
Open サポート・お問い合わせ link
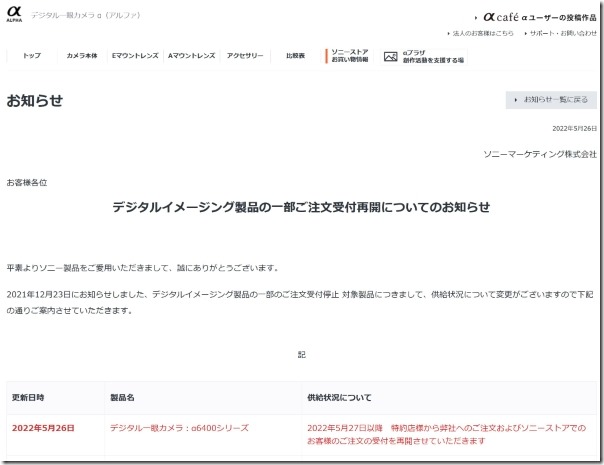(563, 34)
